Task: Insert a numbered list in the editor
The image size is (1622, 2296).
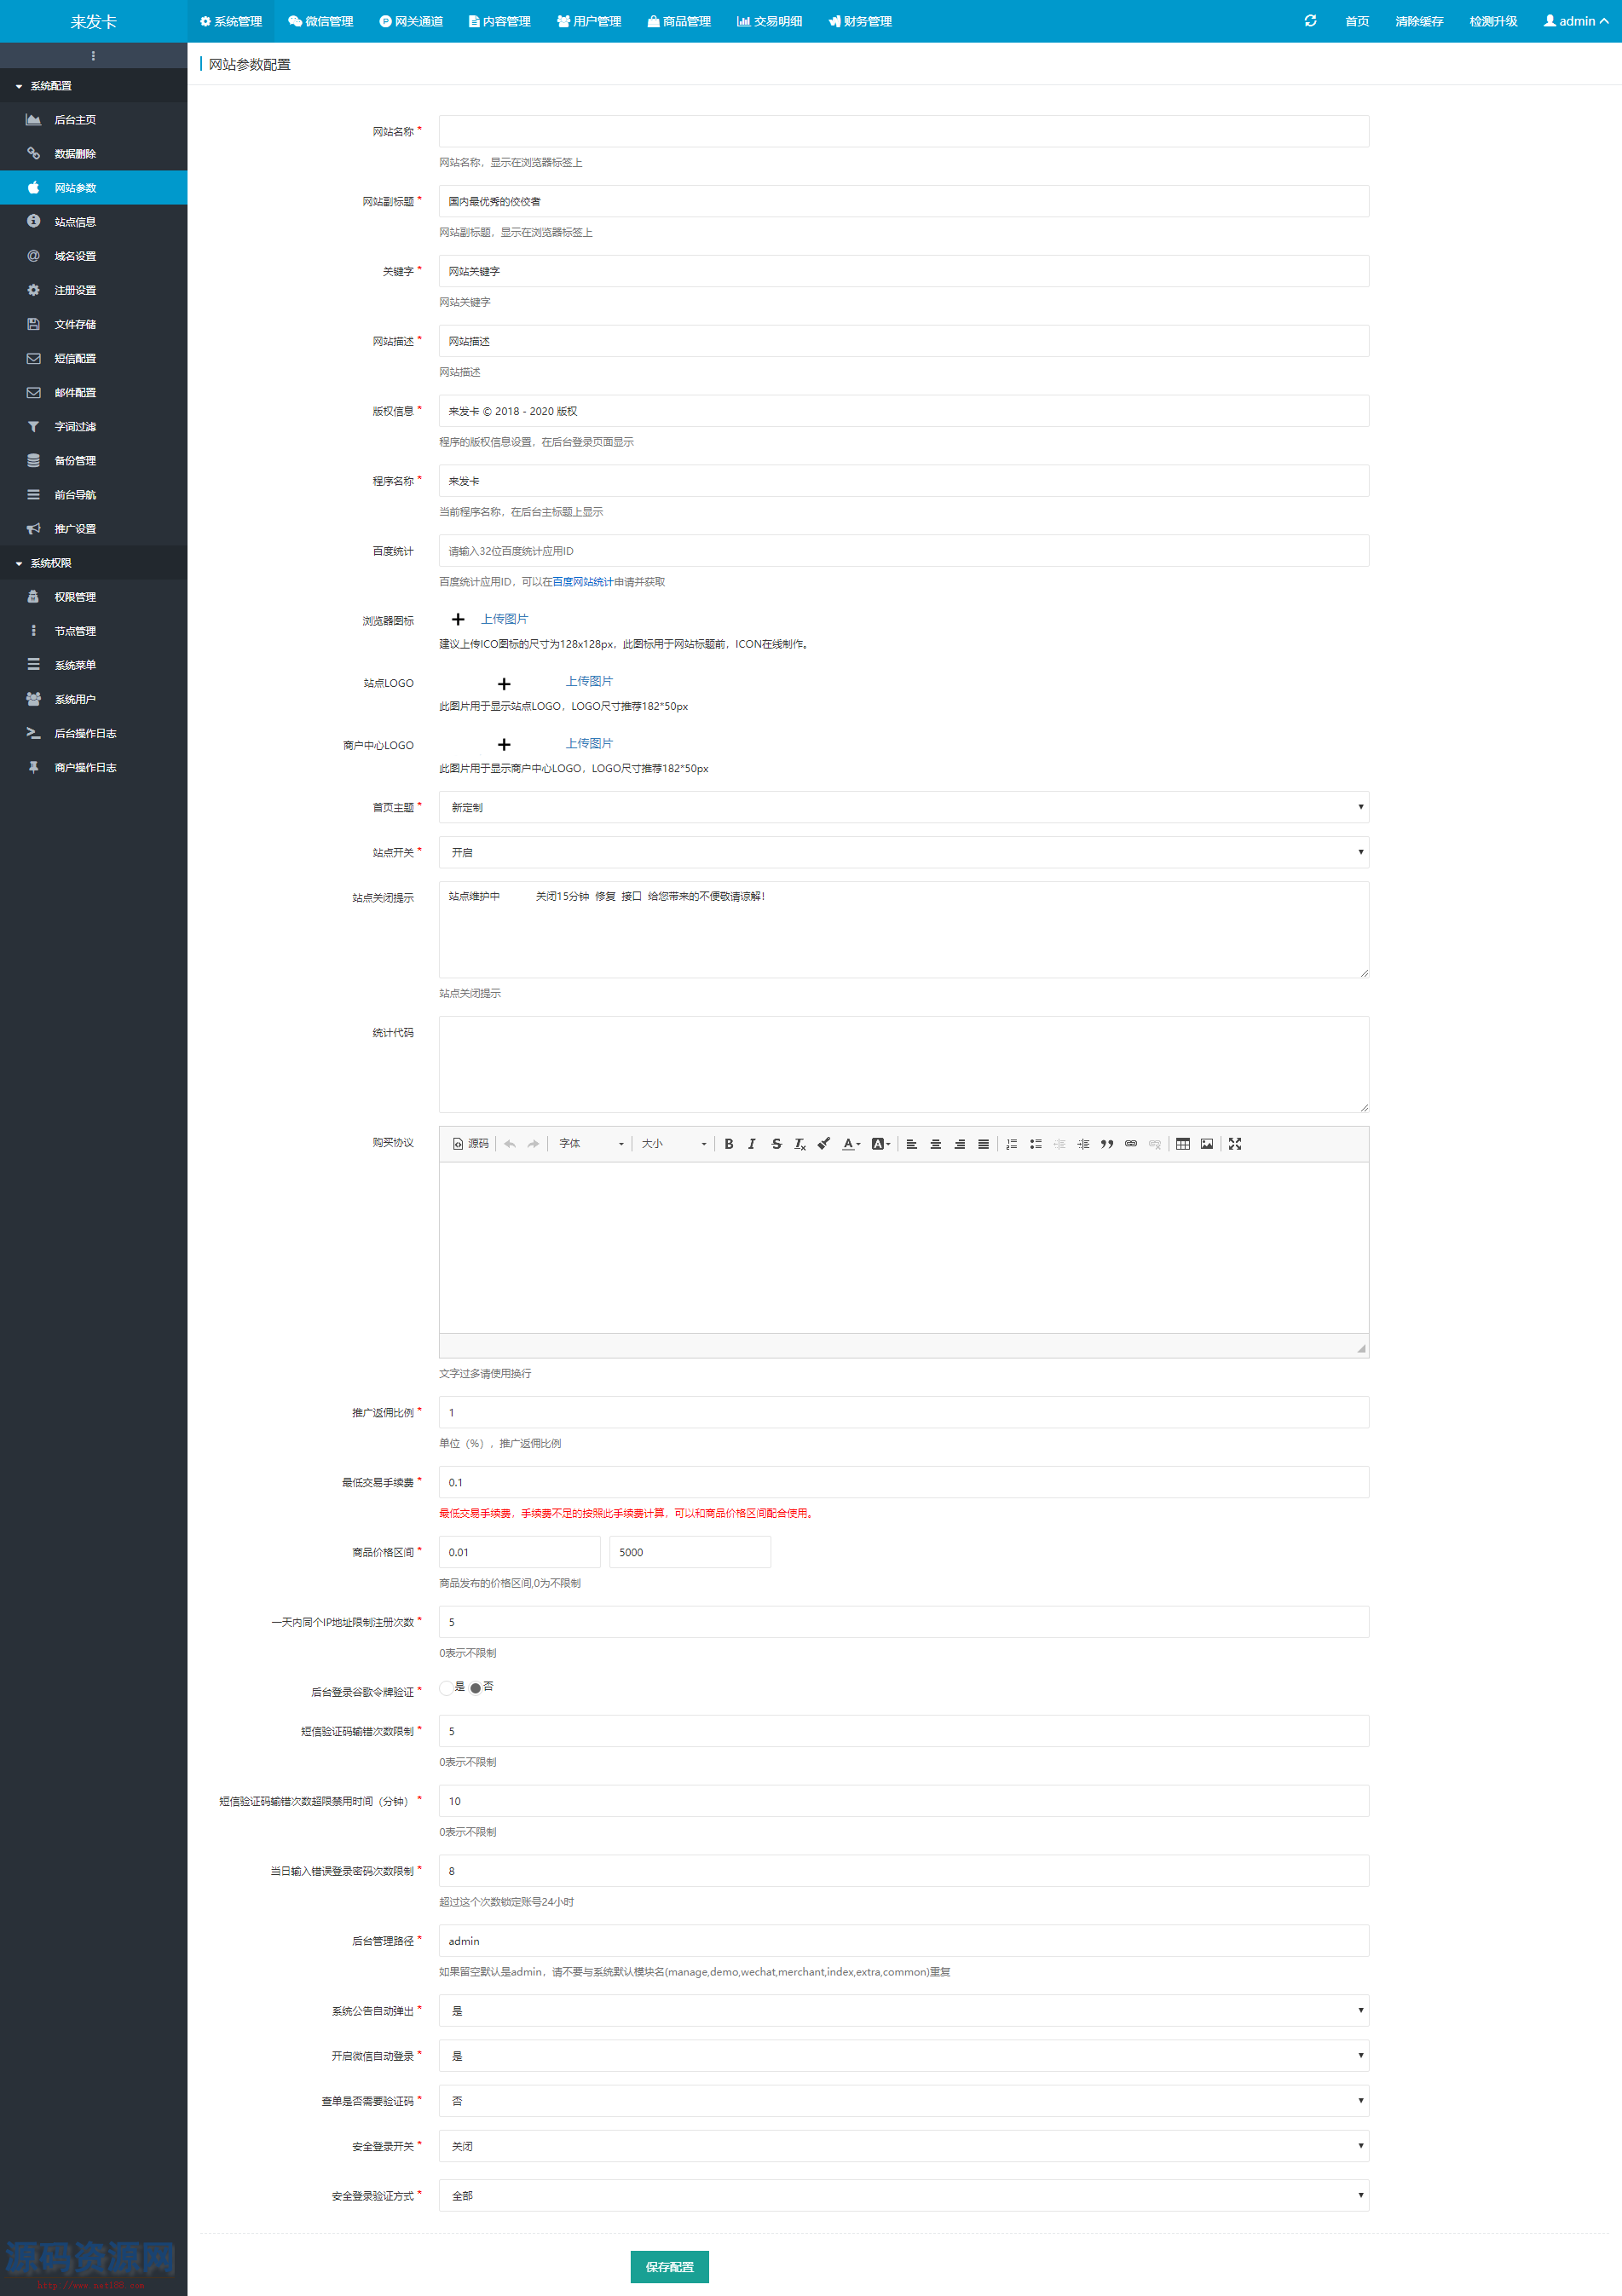Action: [1012, 1144]
